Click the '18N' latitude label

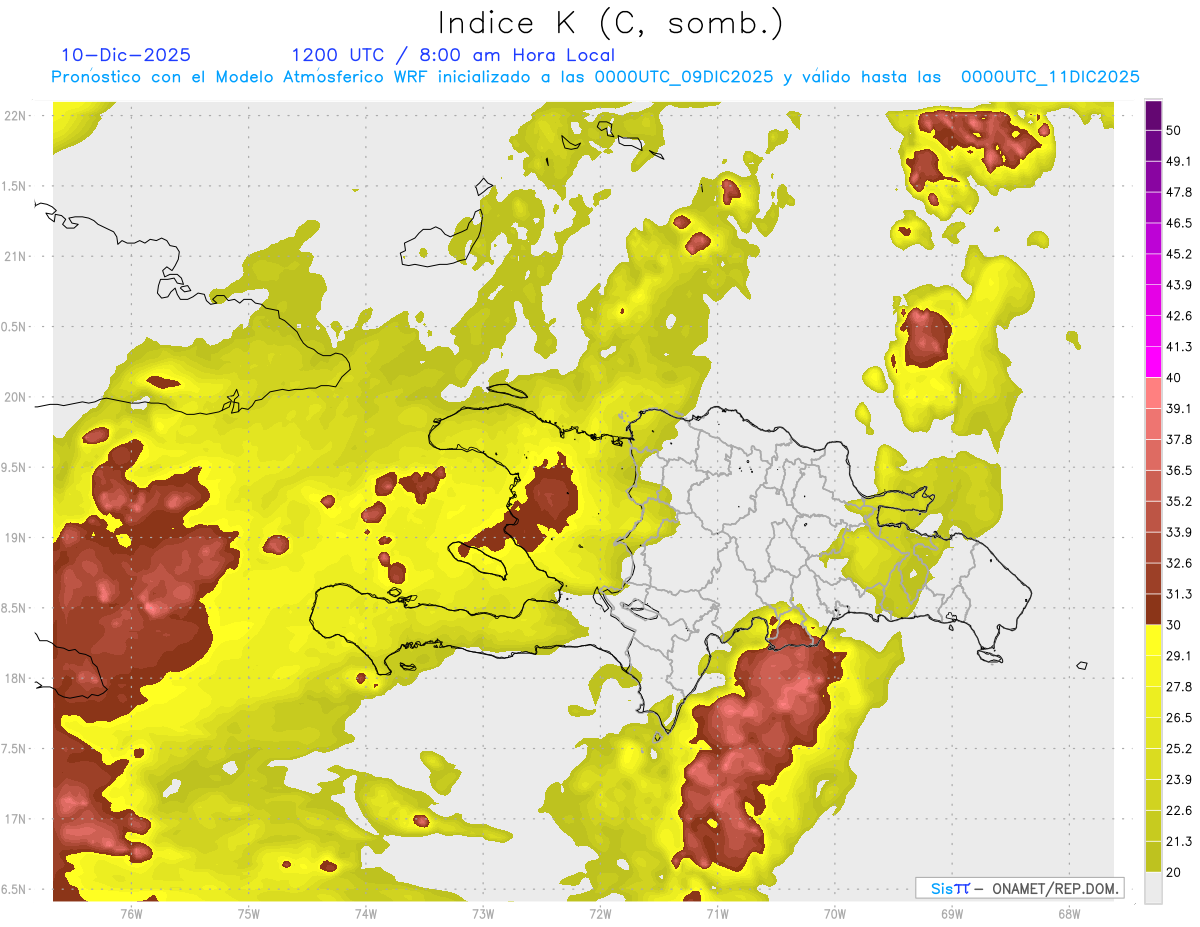15,678
